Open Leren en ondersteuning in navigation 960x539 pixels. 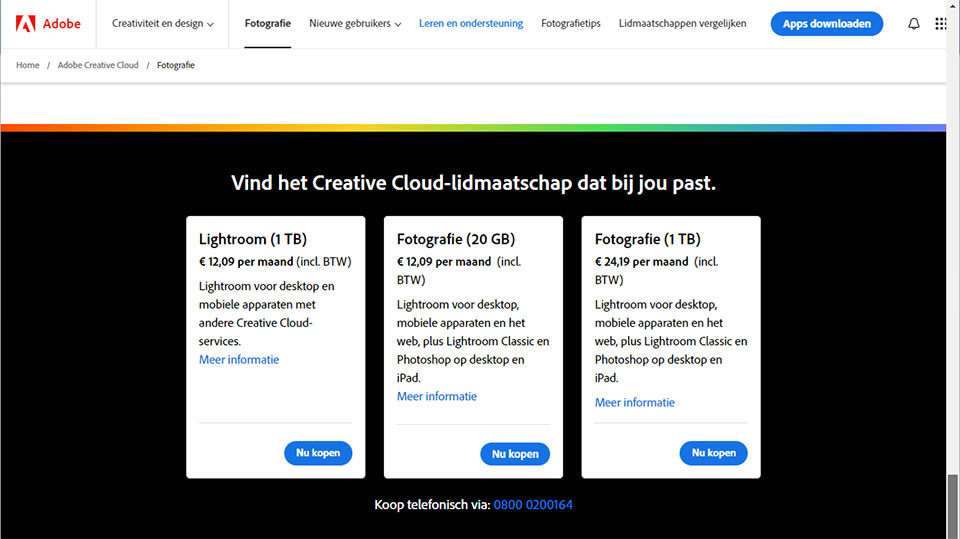point(471,24)
